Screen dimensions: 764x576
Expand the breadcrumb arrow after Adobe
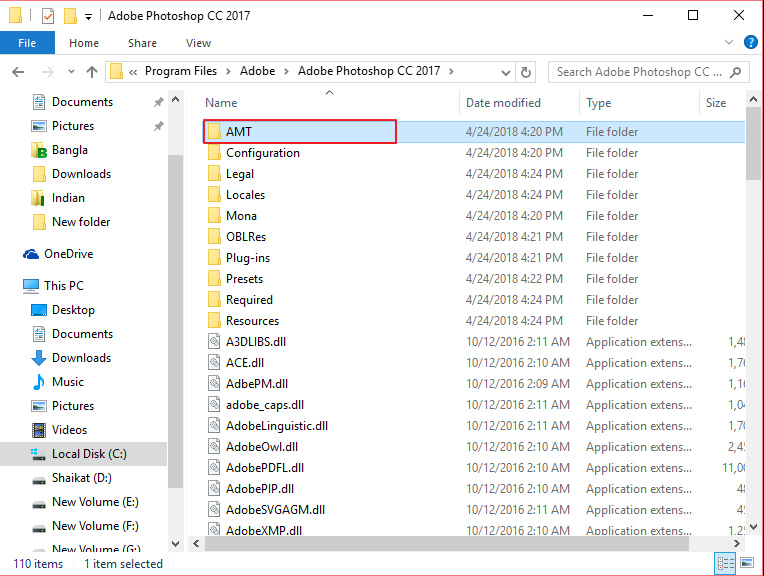(286, 72)
